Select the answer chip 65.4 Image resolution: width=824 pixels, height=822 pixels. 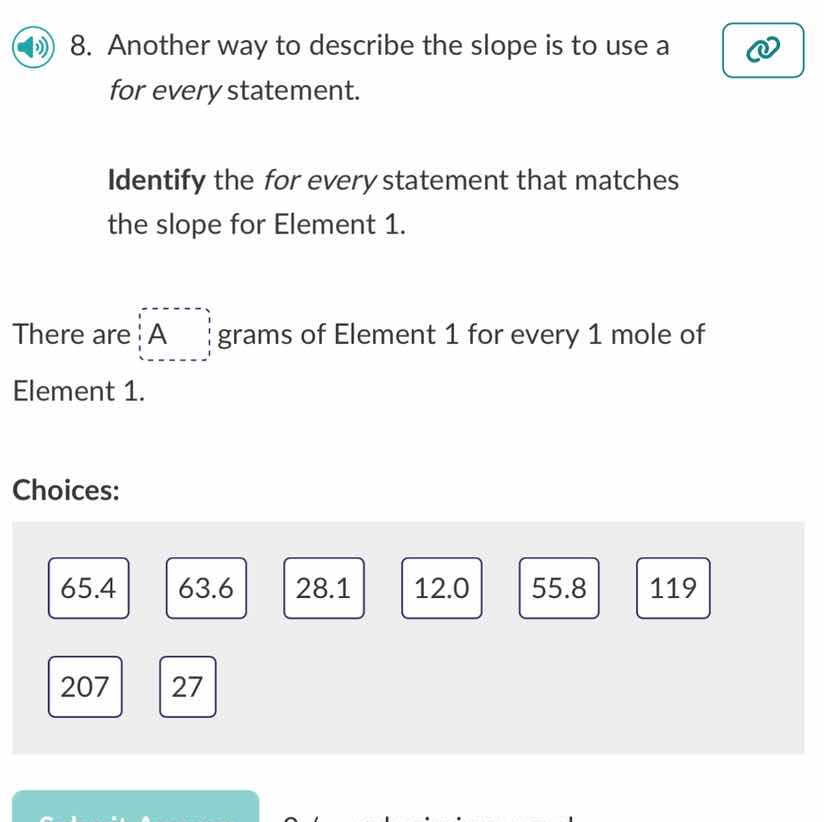click(x=88, y=589)
